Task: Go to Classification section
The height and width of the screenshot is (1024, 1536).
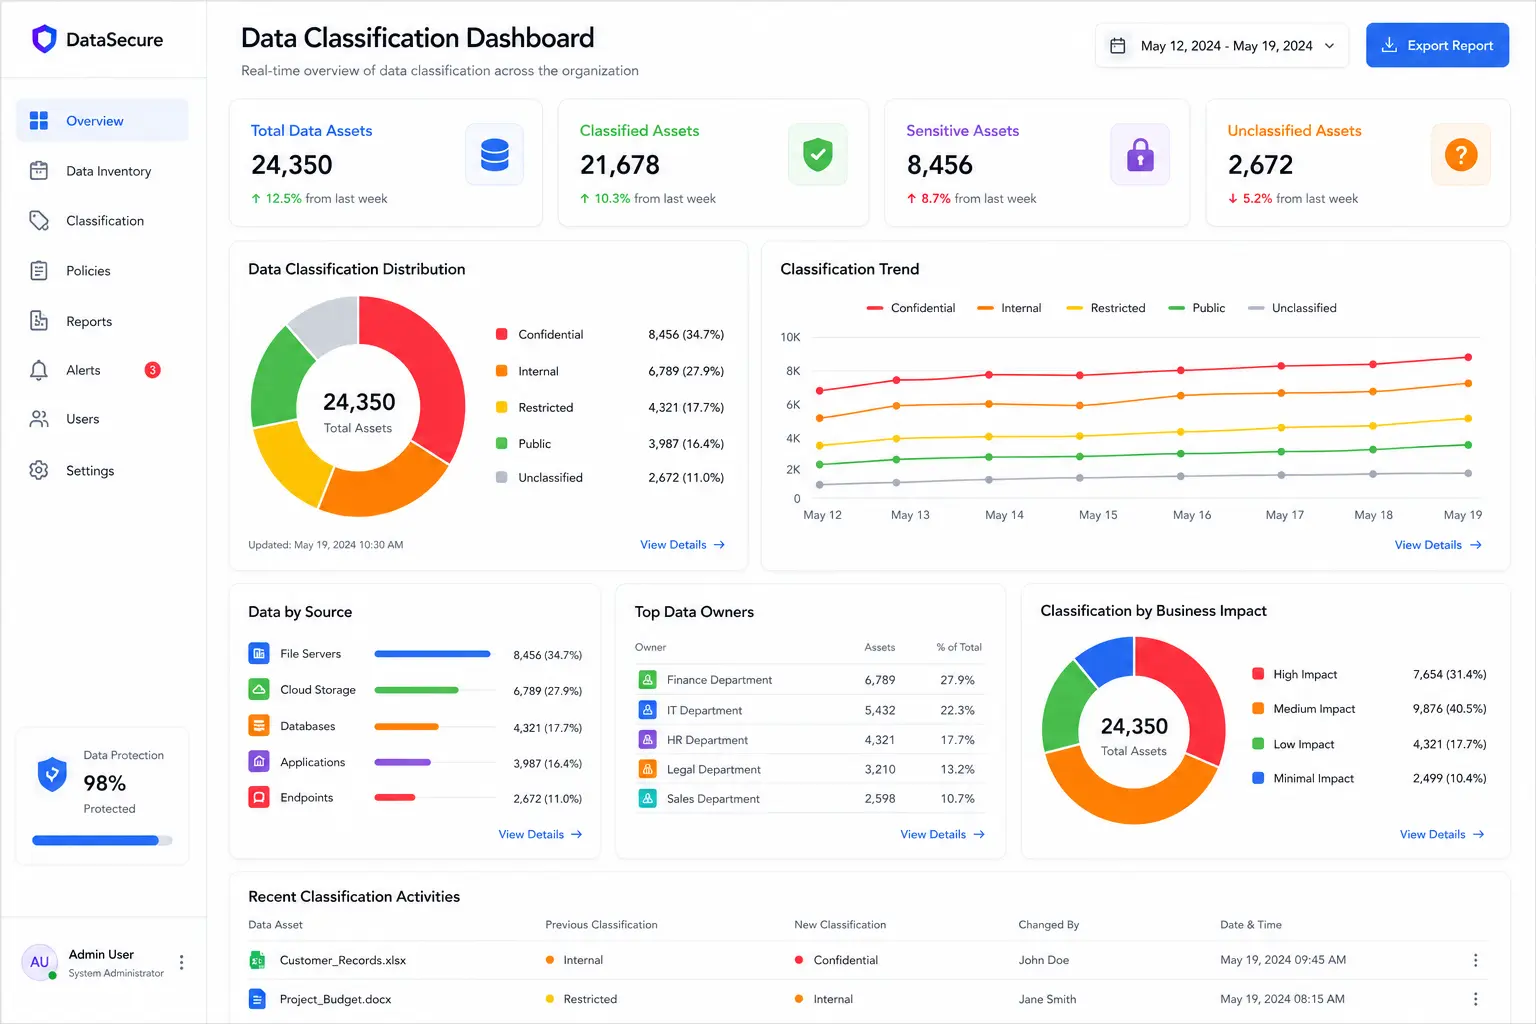Action: click(x=102, y=221)
